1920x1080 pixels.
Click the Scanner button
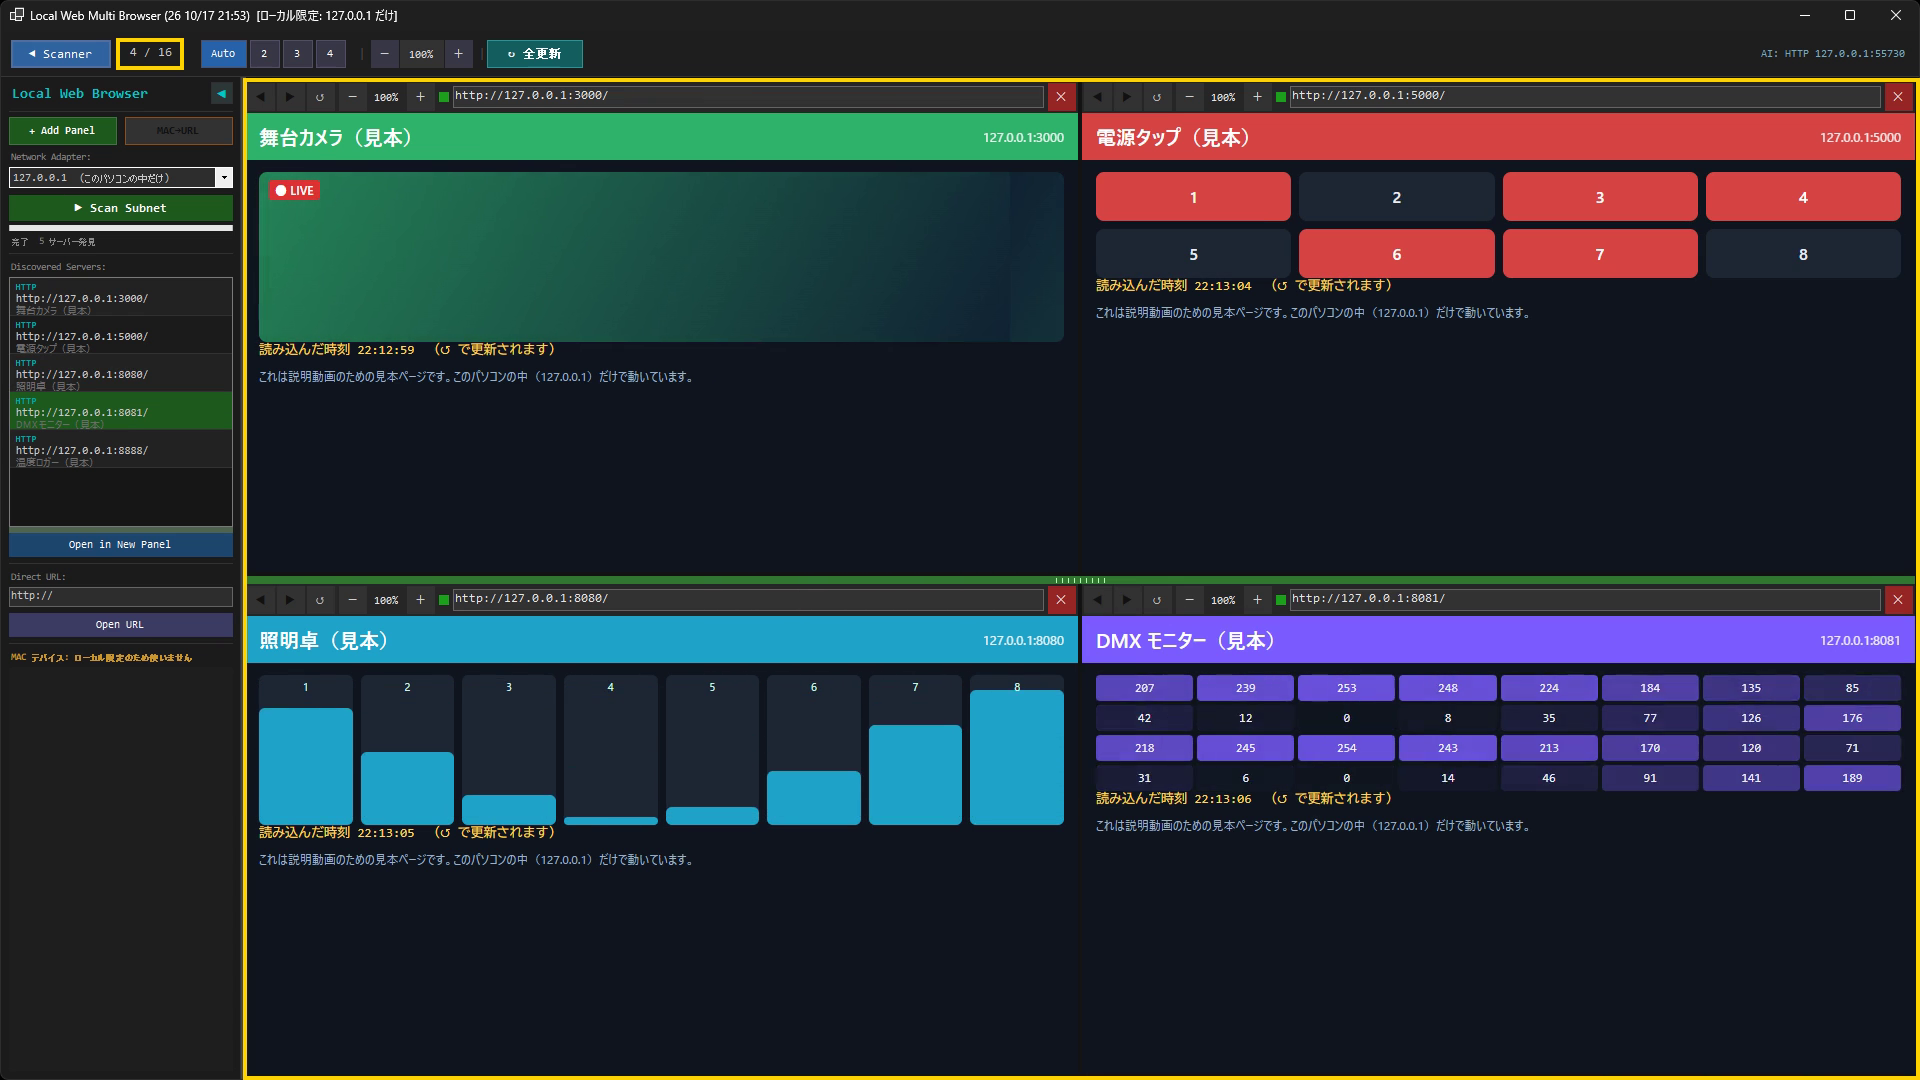click(61, 54)
